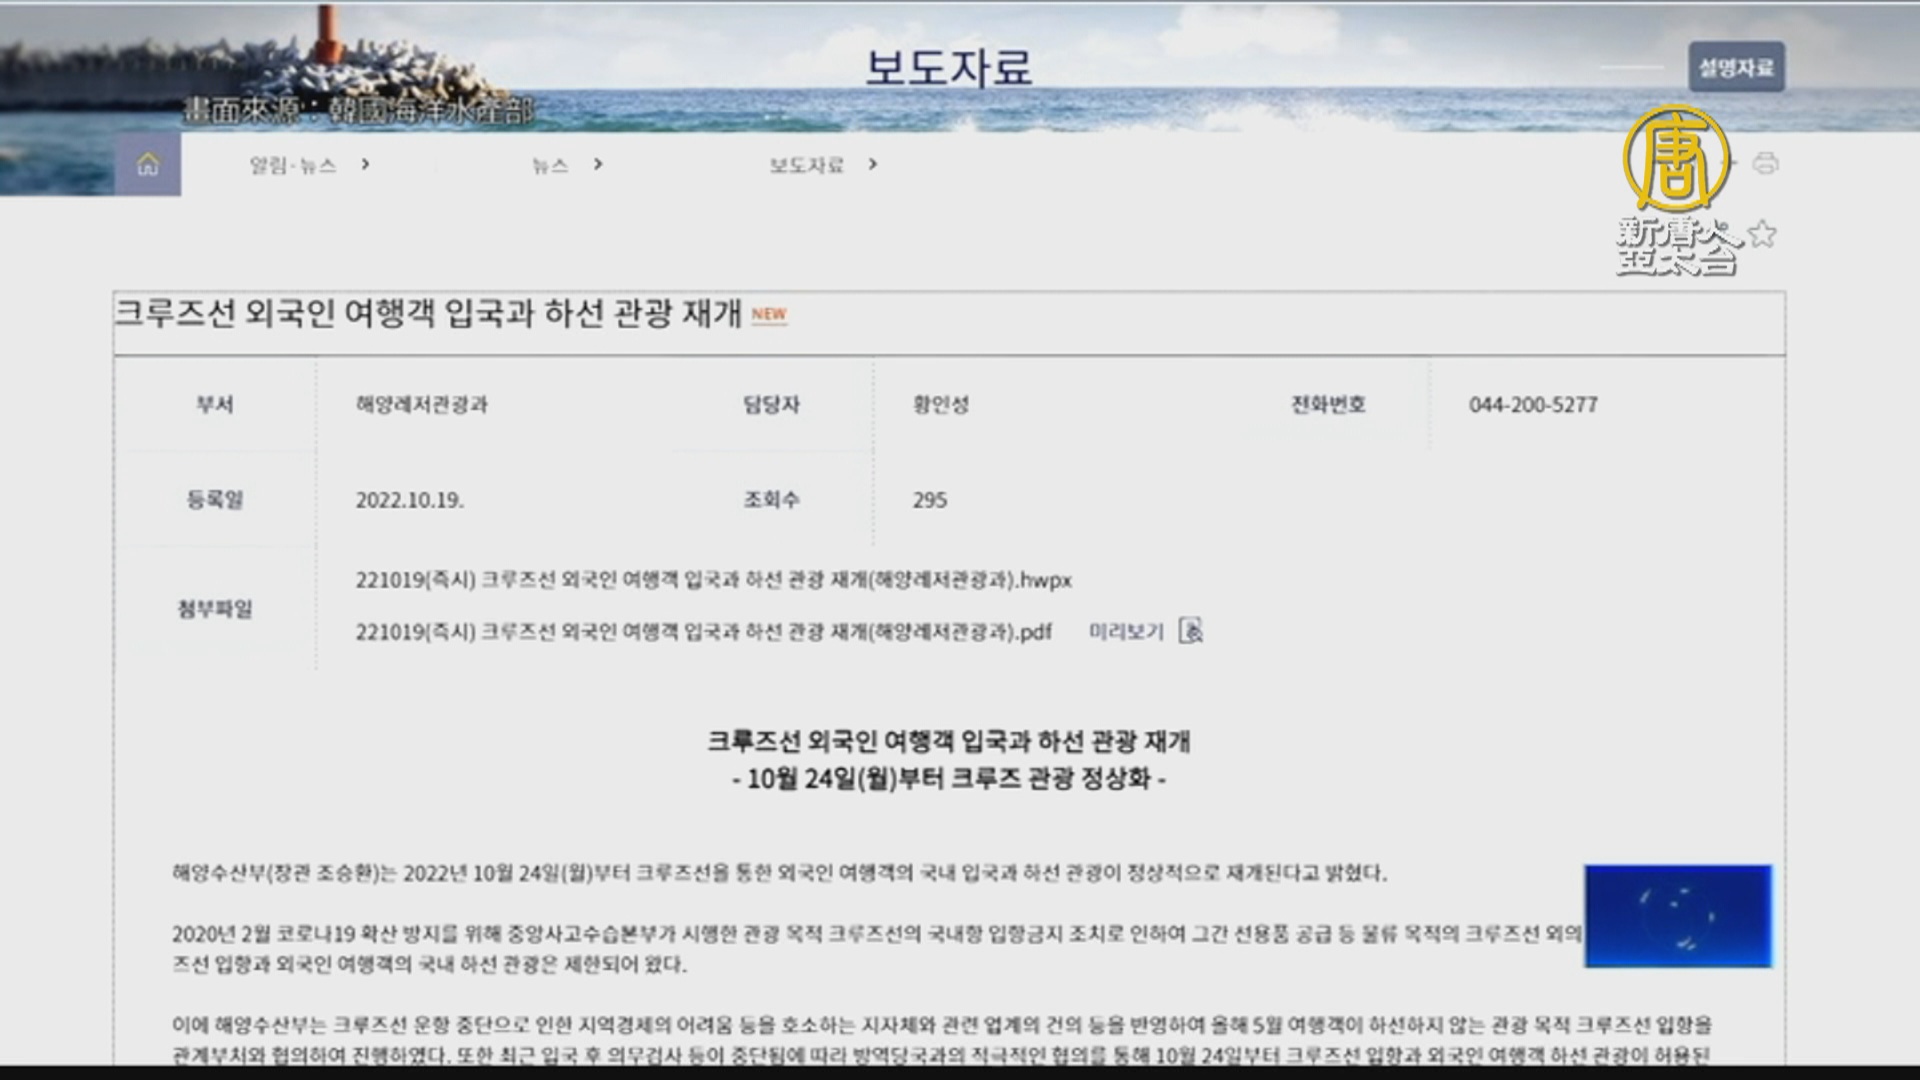Viewport: 1920px width, 1080px height.
Task: Expand the 뉴스 breadcrumb chevron
Action: click(x=598, y=164)
